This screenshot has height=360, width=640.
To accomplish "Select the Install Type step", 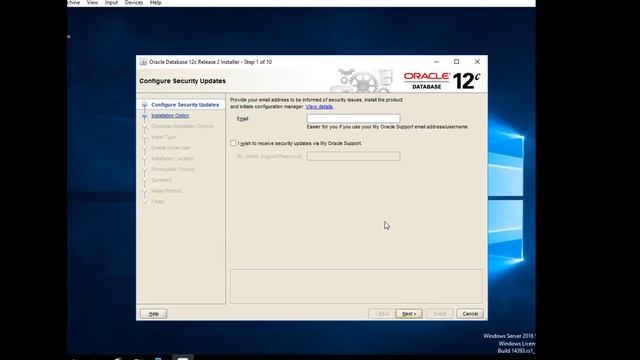I will 163,137.
